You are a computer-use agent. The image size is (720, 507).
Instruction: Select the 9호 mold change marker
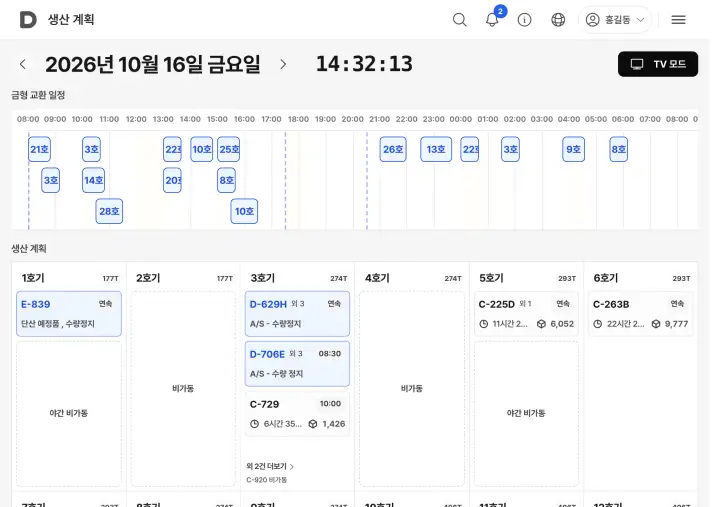(574, 149)
